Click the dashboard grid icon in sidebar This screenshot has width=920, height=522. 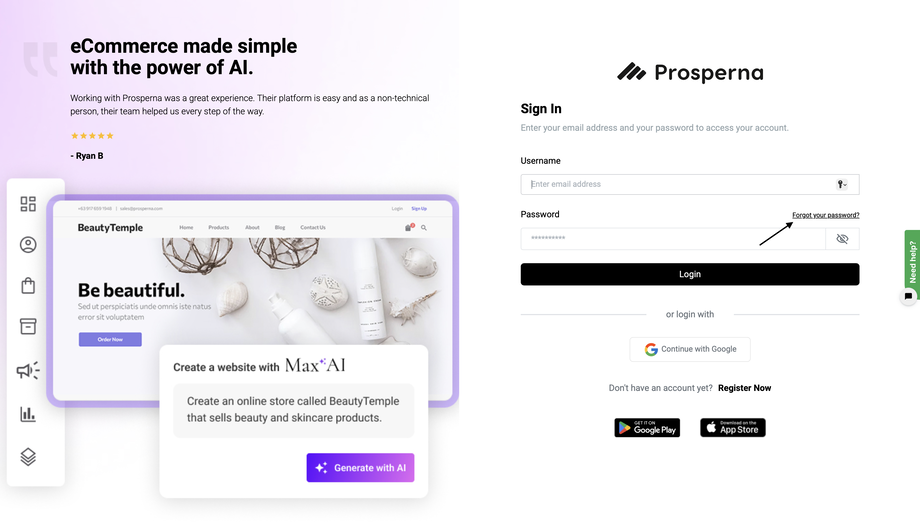[28, 204]
